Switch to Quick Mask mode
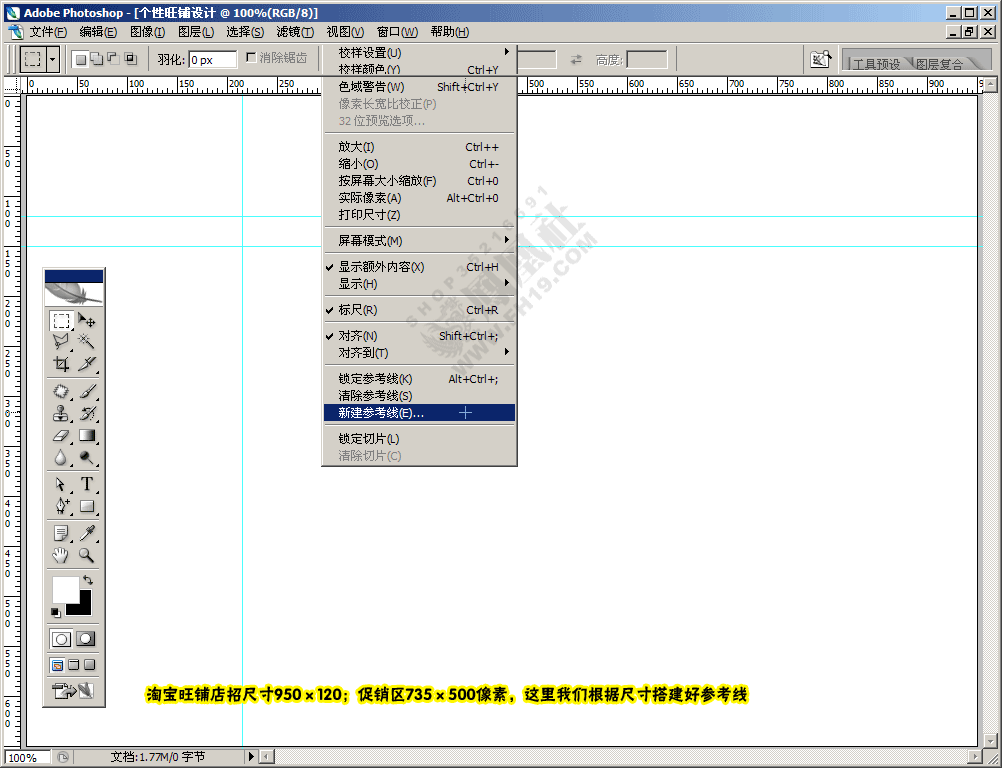1002x768 pixels. (86, 639)
